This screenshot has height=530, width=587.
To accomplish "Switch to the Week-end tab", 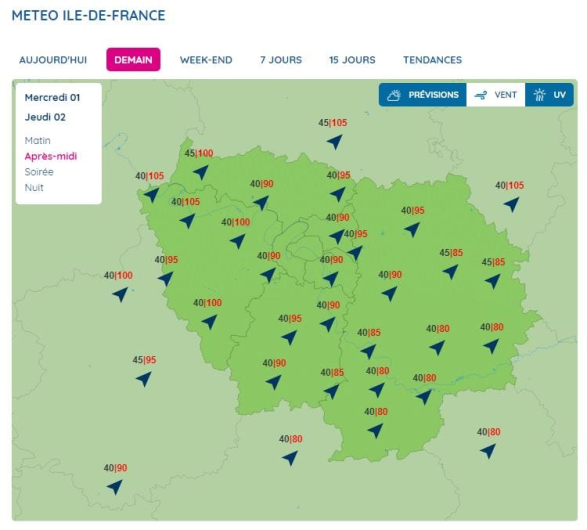I will [206, 60].
